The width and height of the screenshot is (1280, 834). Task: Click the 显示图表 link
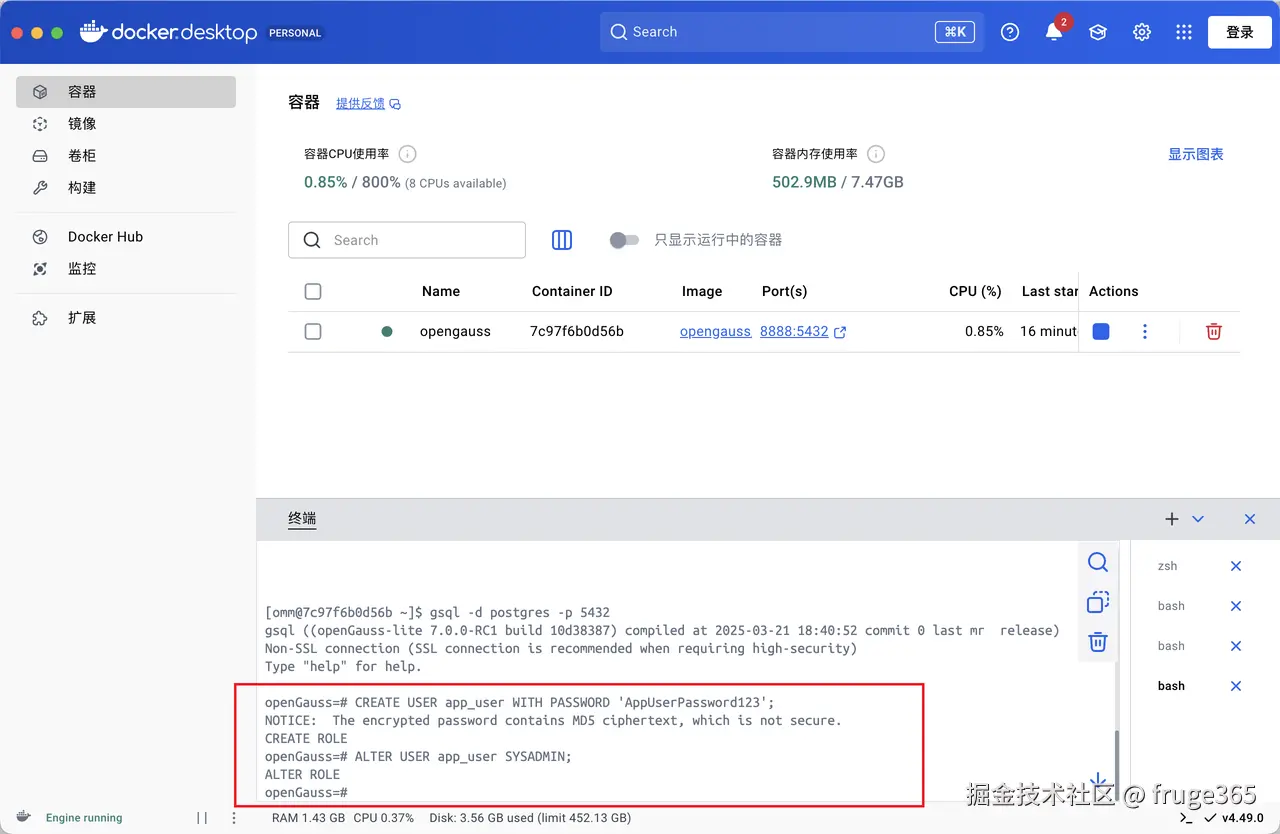pyautogui.click(x=1195, y=154)
